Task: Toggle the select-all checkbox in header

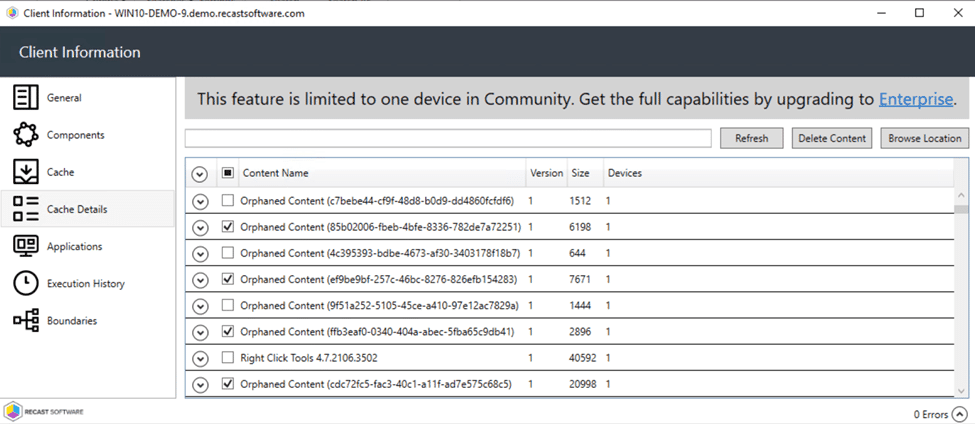Action: (x=228, y=173)
